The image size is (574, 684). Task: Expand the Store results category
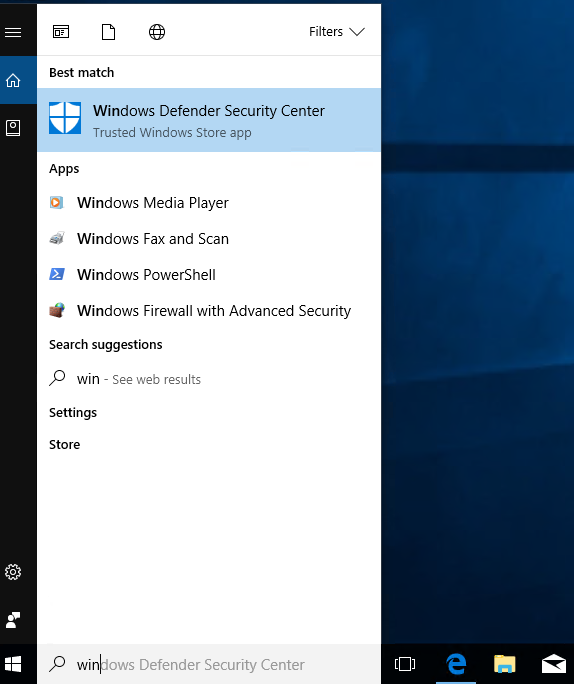[65, 445]
